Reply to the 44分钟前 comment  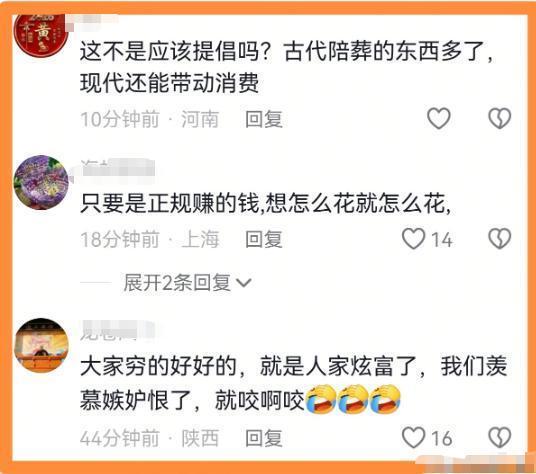(x=264, y=438)
